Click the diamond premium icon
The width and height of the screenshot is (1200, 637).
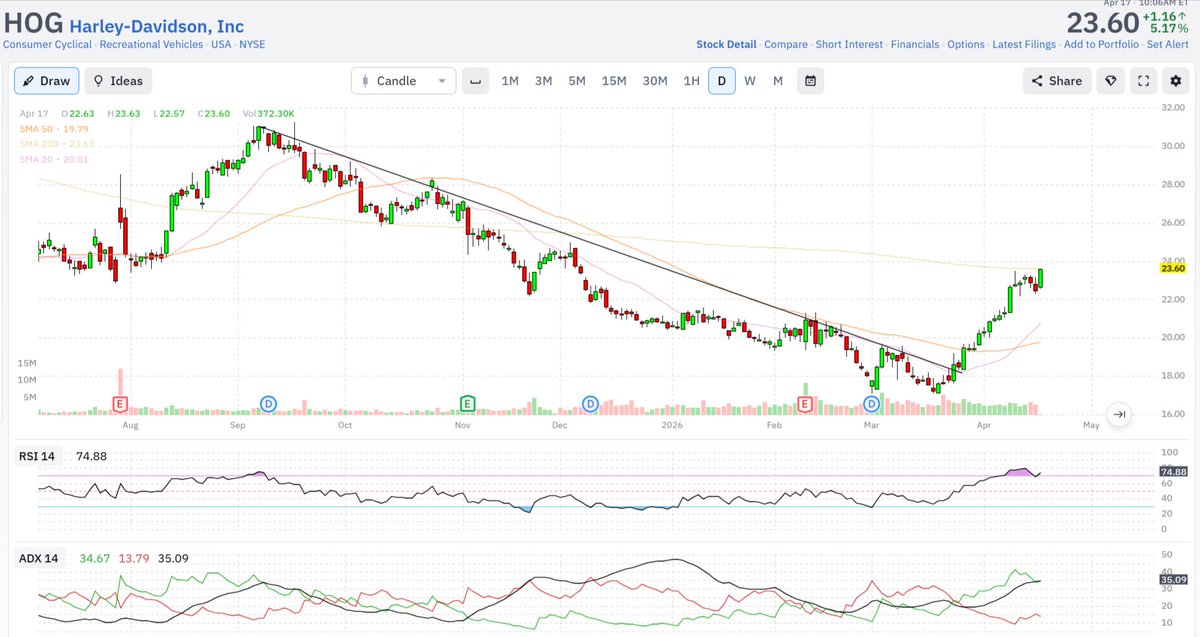tap(1110, 81)
